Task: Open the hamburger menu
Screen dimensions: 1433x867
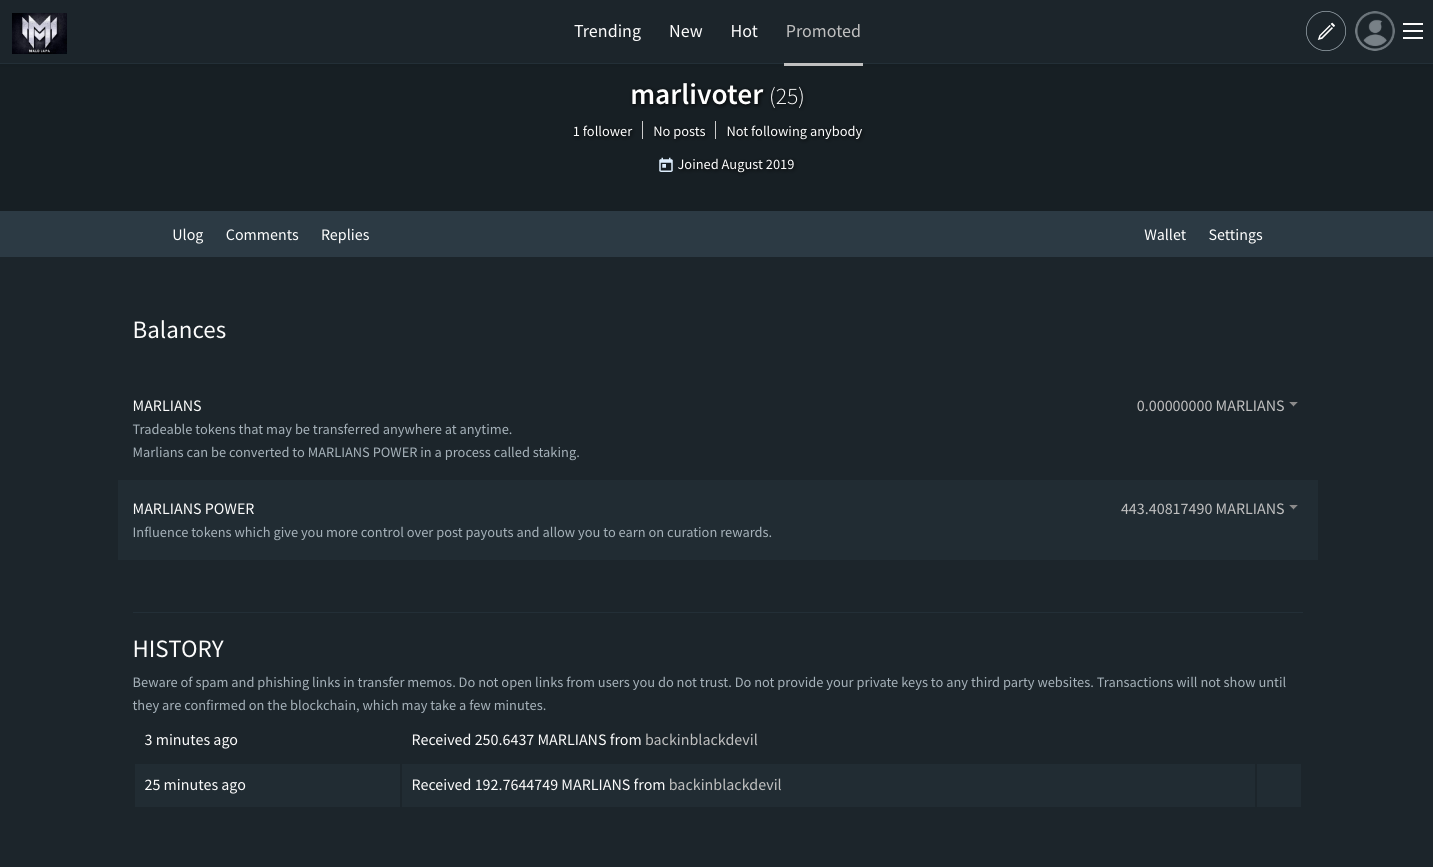Action: coord(1413,31)
